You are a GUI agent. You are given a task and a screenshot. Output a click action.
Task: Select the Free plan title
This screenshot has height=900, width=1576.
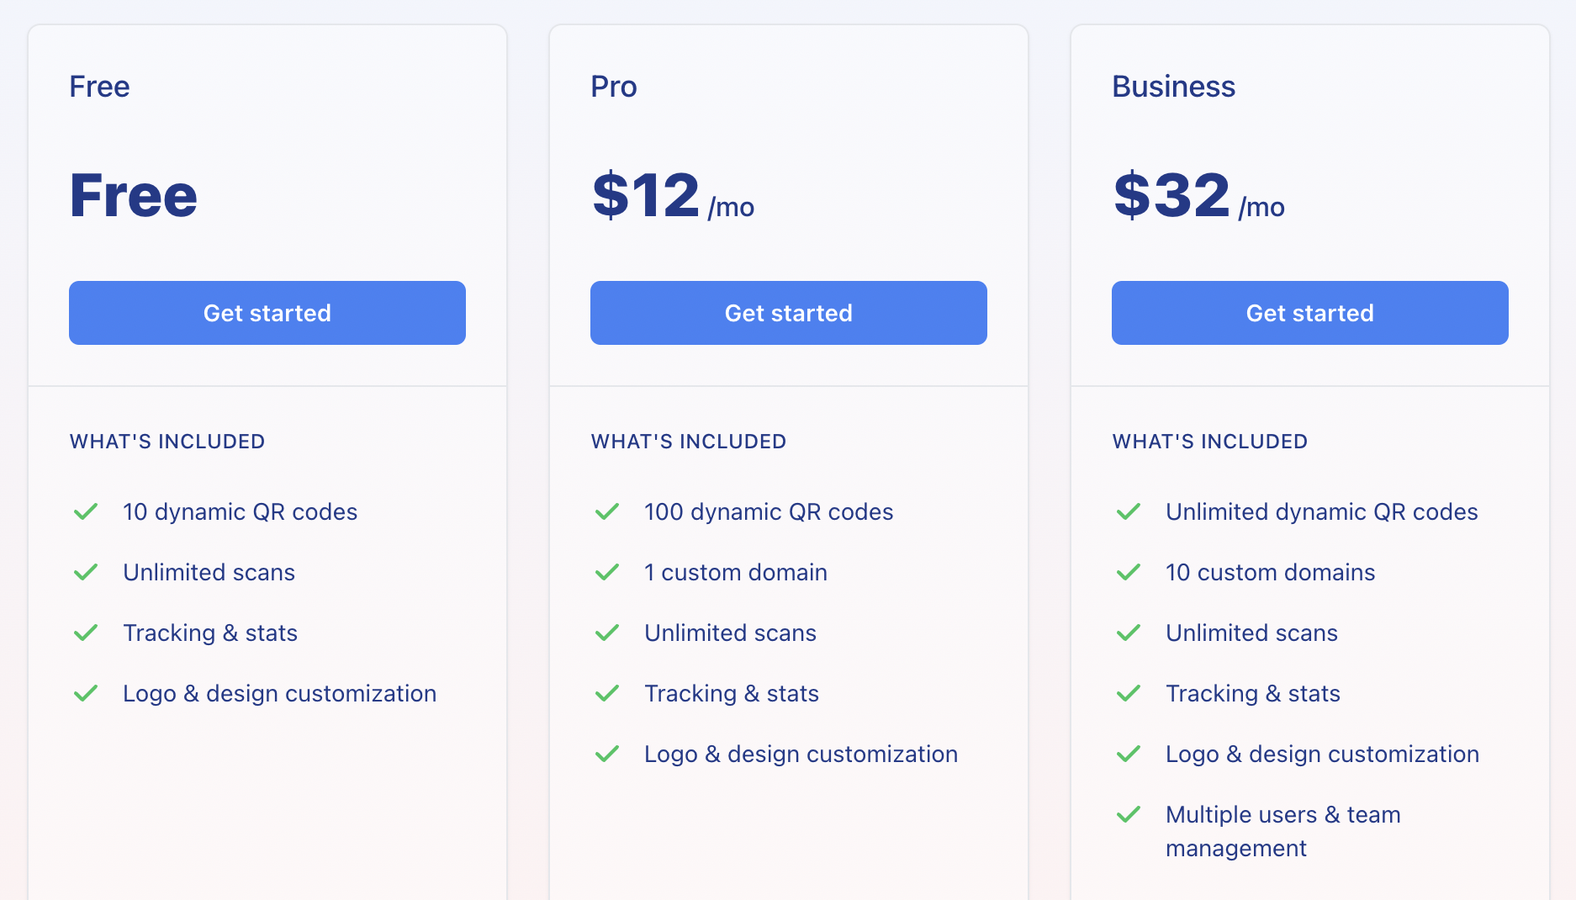click(99, 87)
